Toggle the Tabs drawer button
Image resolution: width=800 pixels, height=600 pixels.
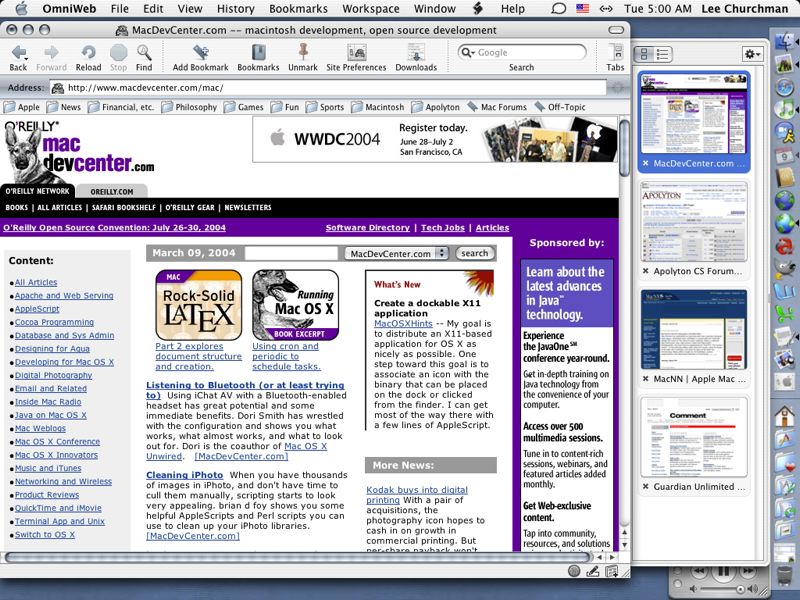615,54
